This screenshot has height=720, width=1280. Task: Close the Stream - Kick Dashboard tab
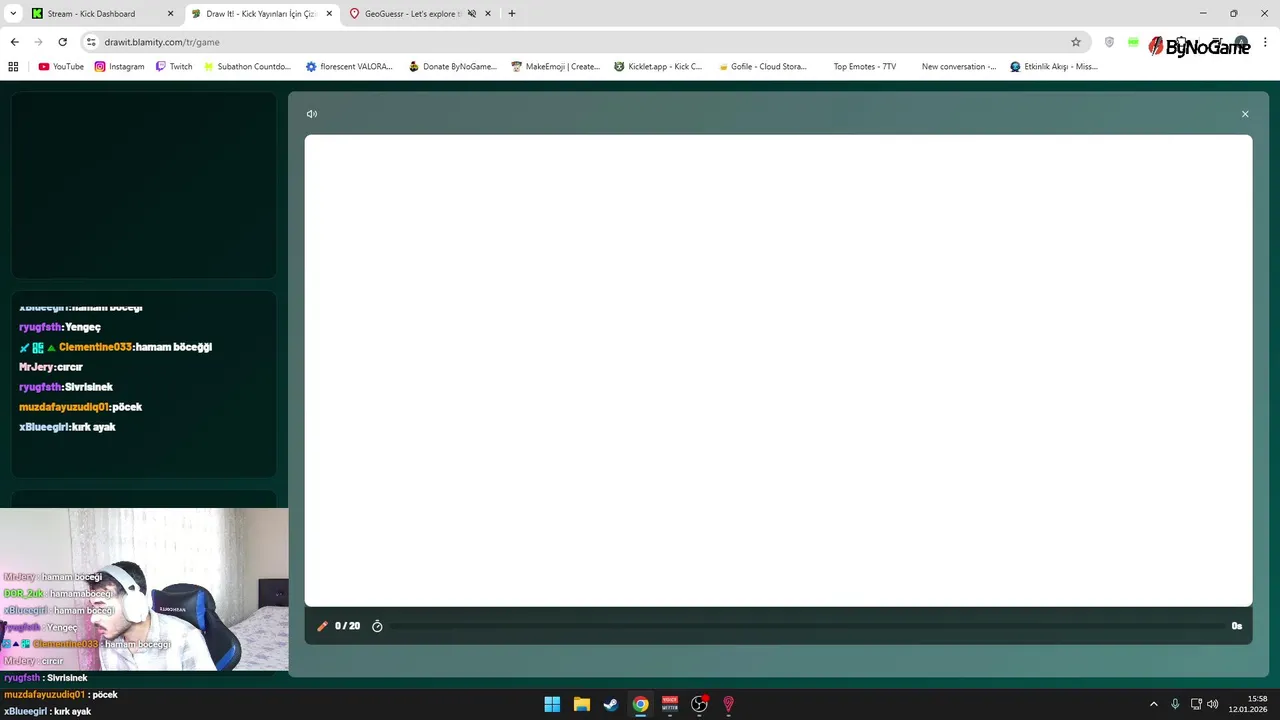(170, 14)
